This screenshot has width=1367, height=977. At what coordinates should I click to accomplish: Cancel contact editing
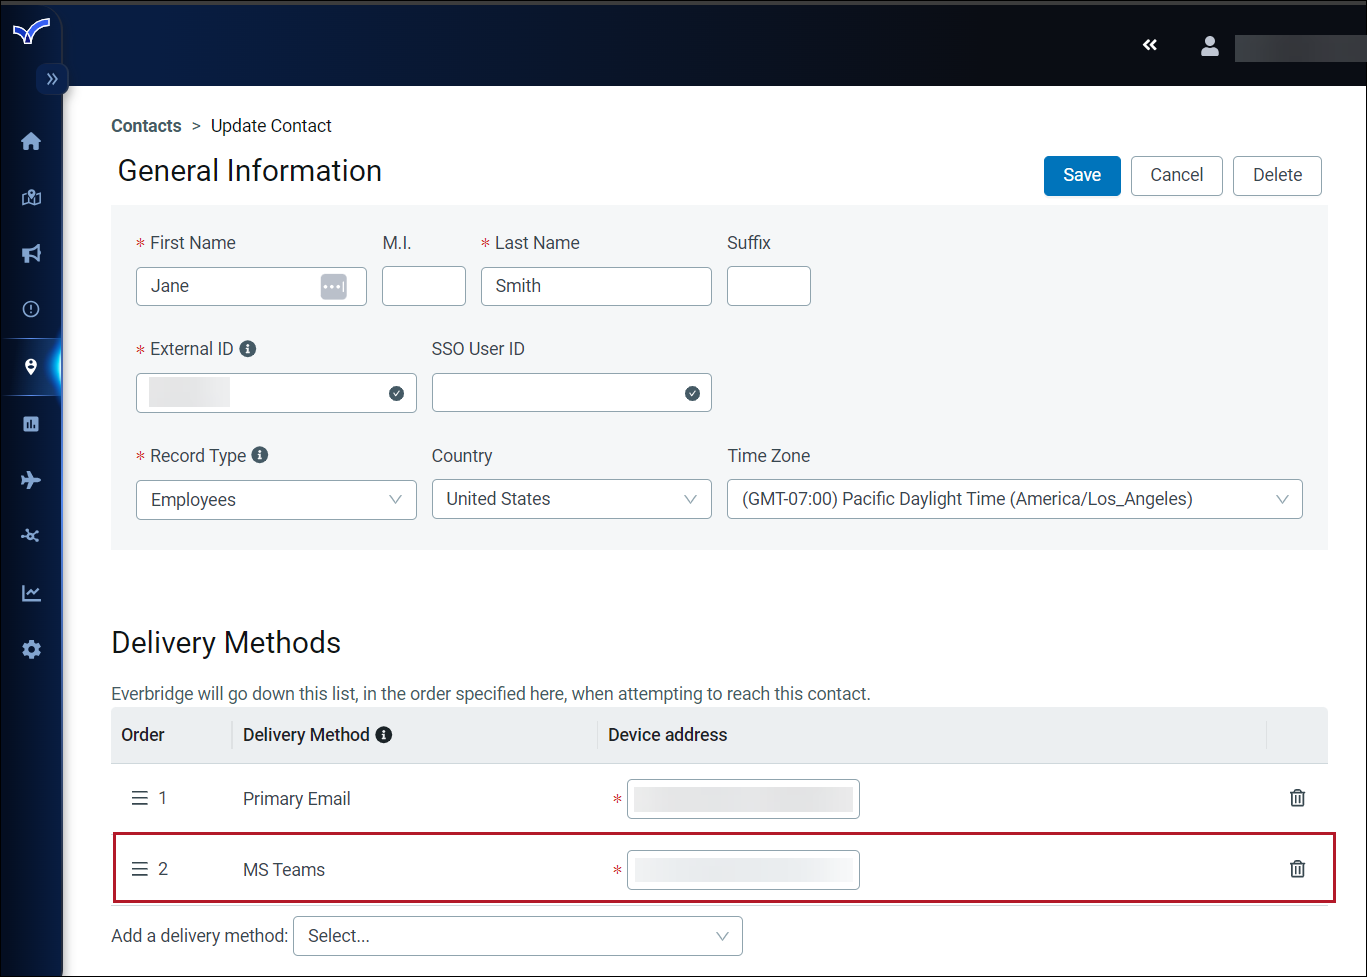tap(1177, 176)
